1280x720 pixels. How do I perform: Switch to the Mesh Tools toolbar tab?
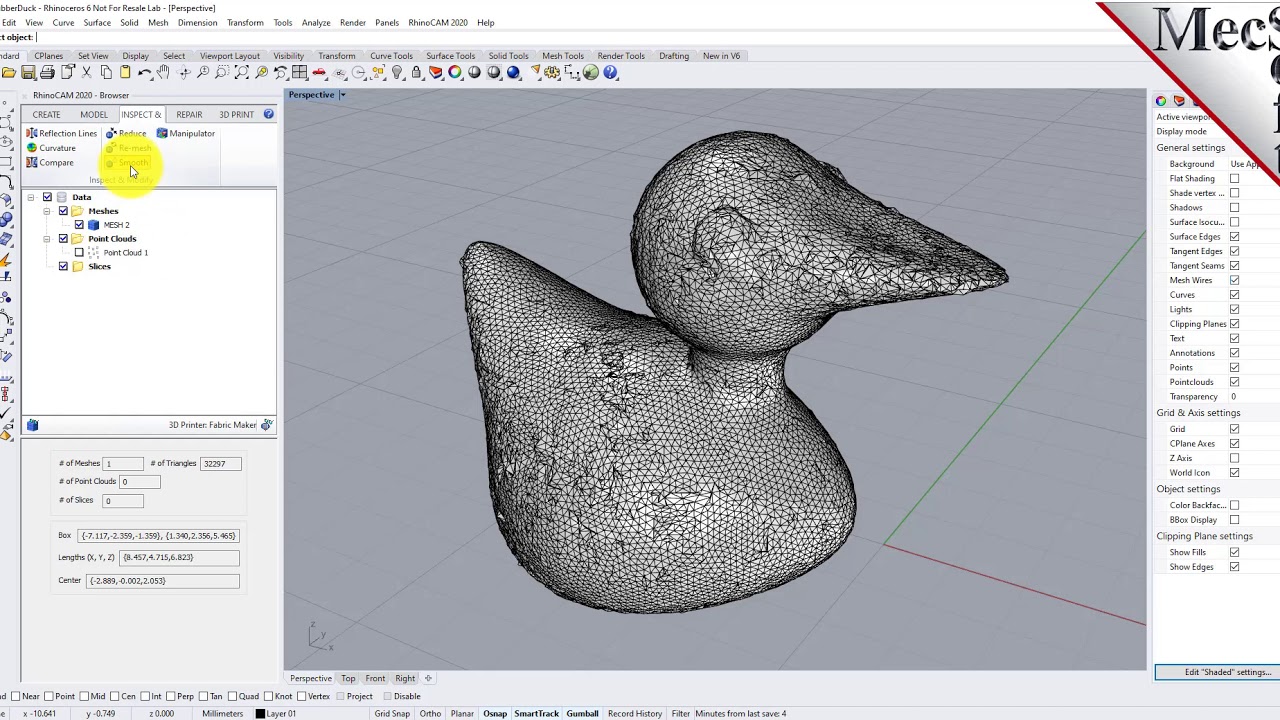coord(563,56)
